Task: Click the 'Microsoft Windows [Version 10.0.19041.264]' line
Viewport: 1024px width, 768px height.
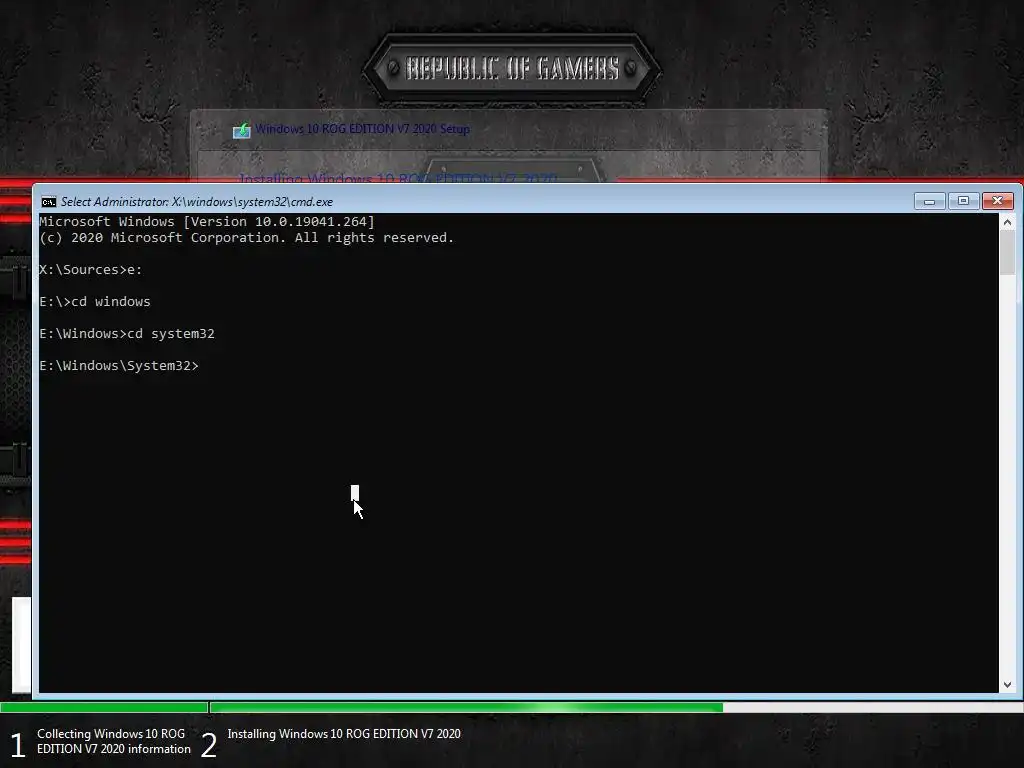Action: click(207, 222)
